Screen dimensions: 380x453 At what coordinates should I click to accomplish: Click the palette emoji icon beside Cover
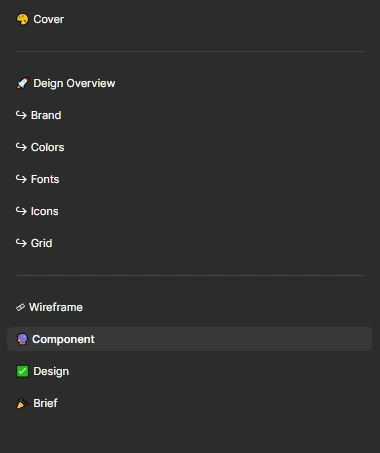coord(22,19)
